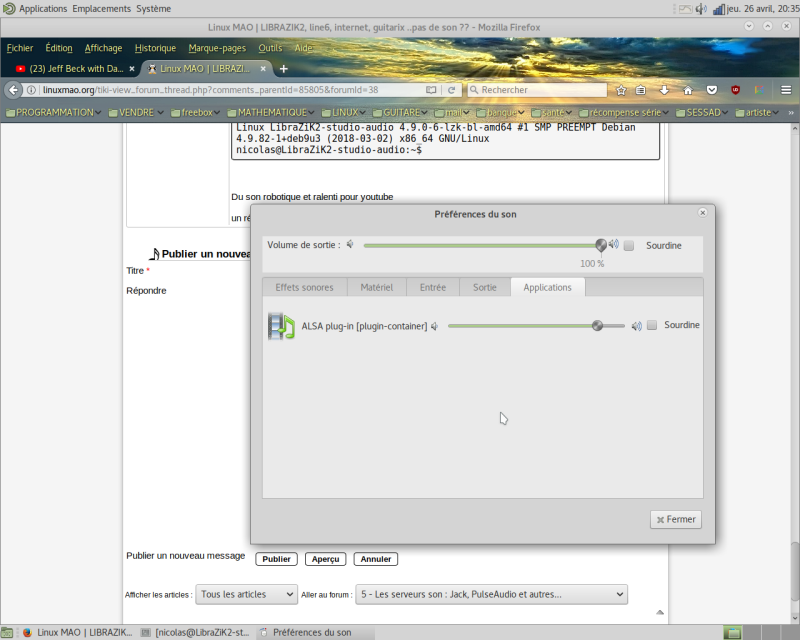
Task: Switch to Entrée tab
Action: [x=433, y=287]
